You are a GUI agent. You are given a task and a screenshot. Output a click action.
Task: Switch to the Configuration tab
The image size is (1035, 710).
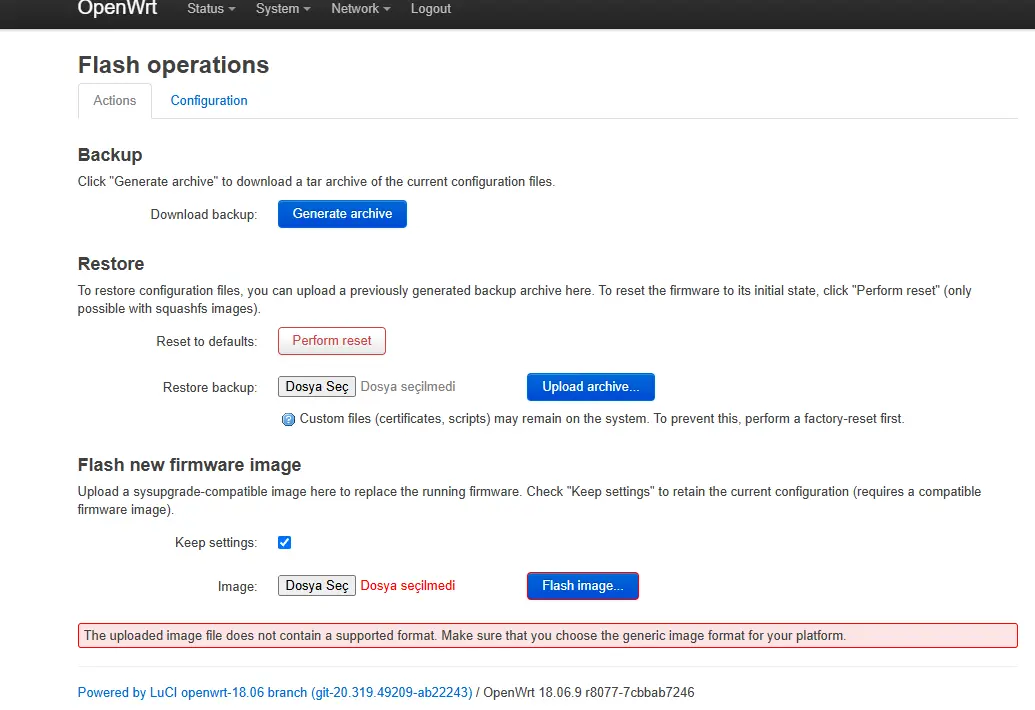(x=209, y=100)
